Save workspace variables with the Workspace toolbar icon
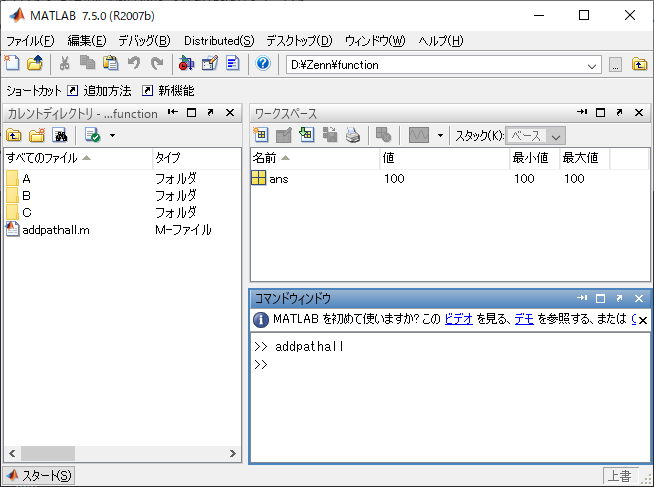654x487 pixels. pos(330,135)
